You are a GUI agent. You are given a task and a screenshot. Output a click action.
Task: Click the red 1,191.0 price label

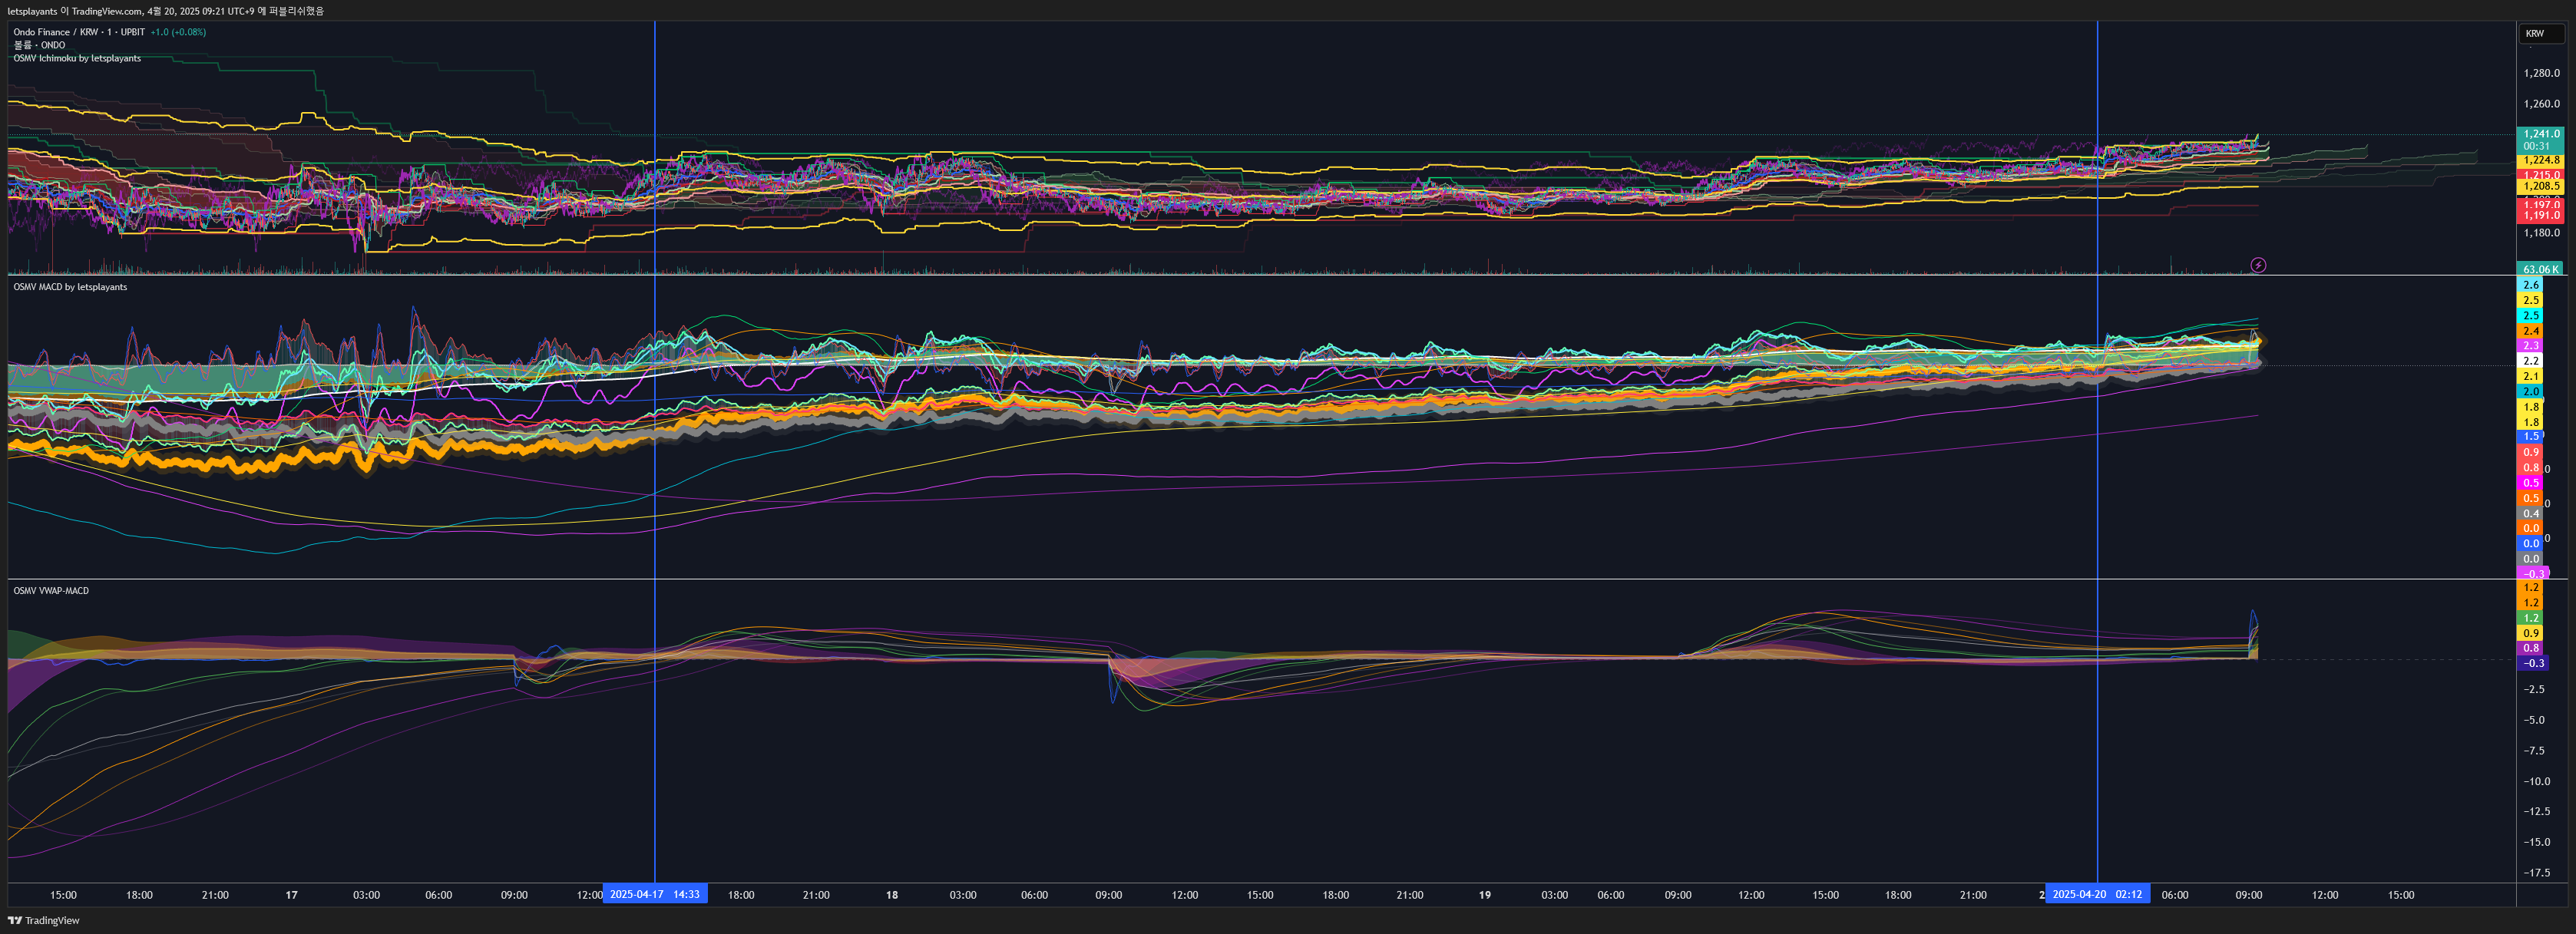2541,215
